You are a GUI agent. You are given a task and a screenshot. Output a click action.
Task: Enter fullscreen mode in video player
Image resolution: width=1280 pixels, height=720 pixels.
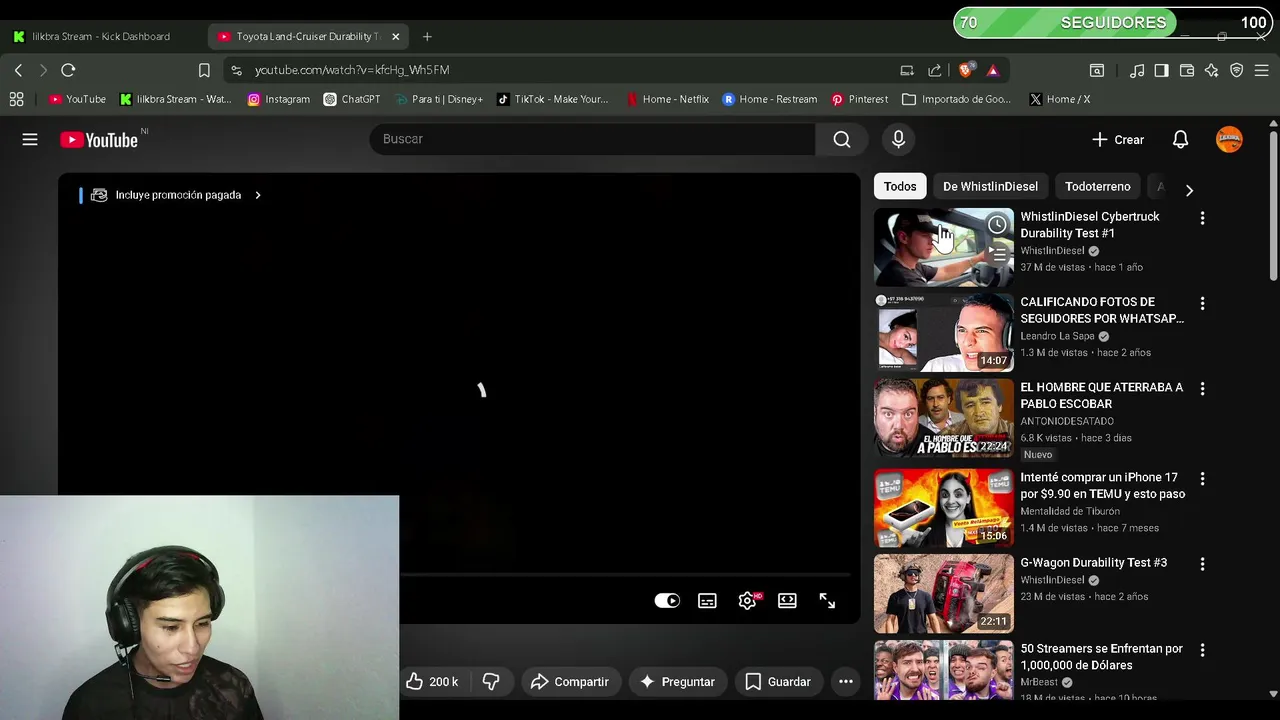tap(827, 601)
